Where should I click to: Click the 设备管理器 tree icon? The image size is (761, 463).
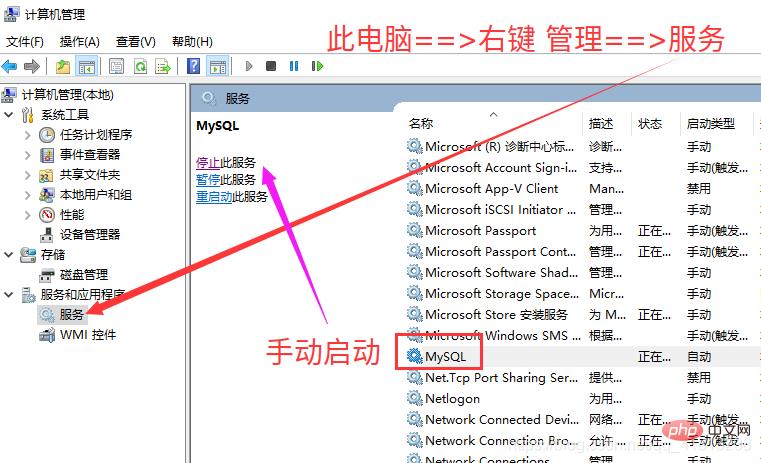pos(47,235)
